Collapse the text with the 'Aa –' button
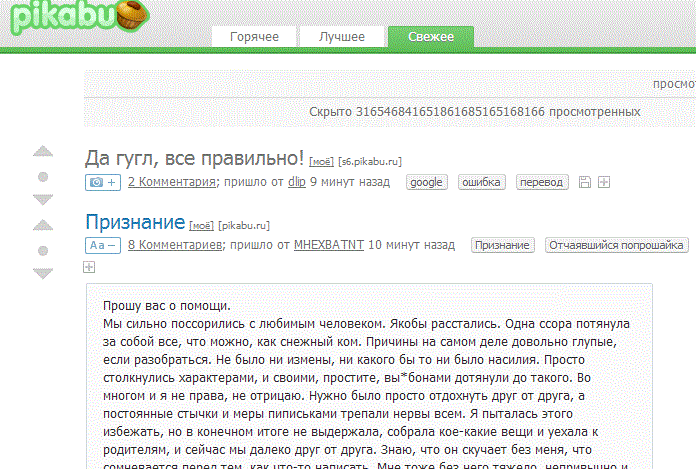The width and height of the screenshot is (696, 469). [103, 245]
